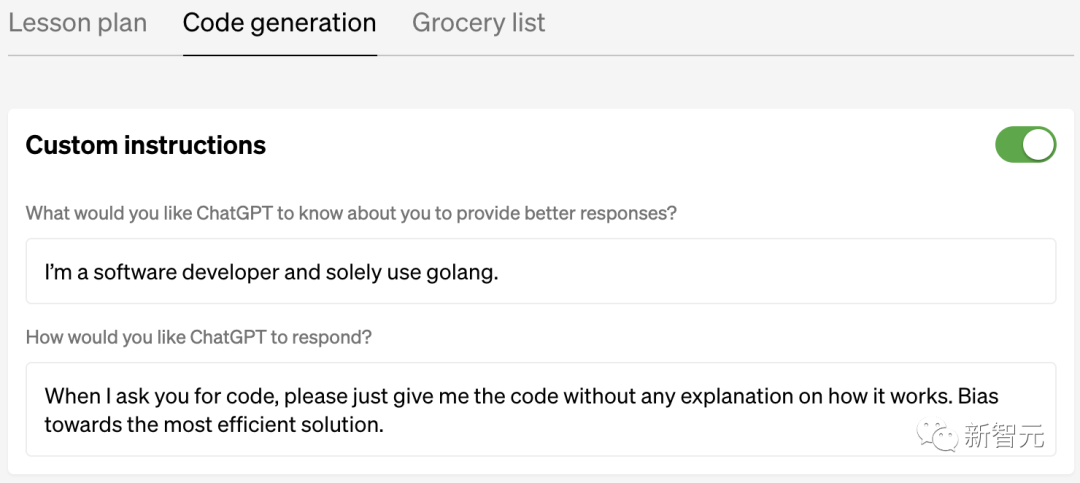Click the 新智元 watermark text

[x=1003, y=436]
